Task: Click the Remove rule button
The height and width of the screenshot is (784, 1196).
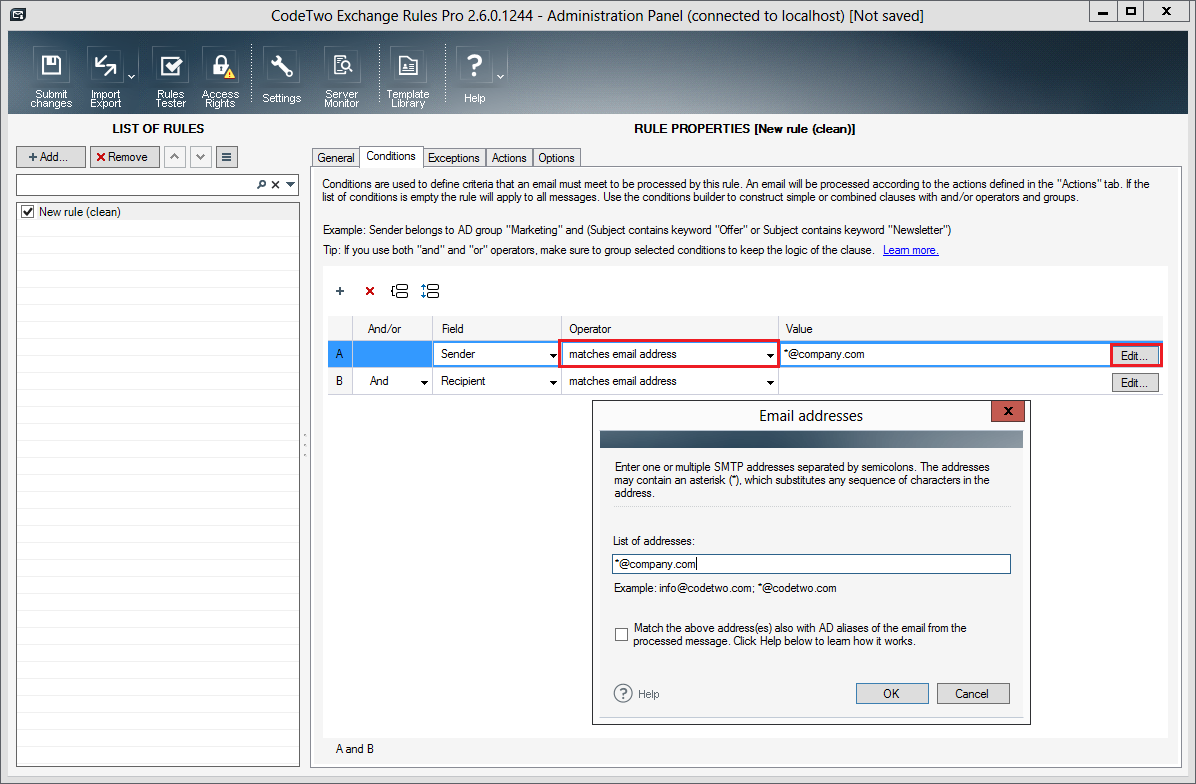Action: (x=124, y=157)
